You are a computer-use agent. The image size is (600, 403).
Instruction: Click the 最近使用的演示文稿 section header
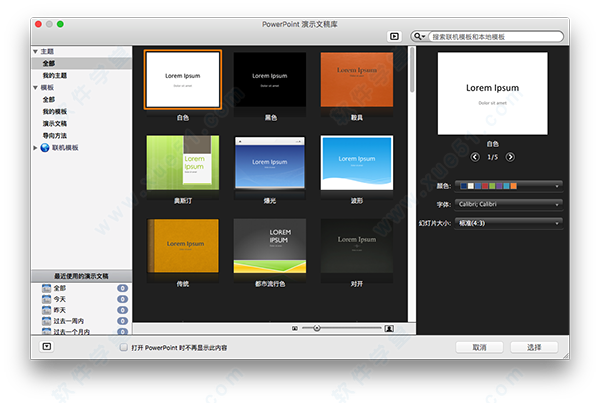pyautogui.click(x=82, y=276)
